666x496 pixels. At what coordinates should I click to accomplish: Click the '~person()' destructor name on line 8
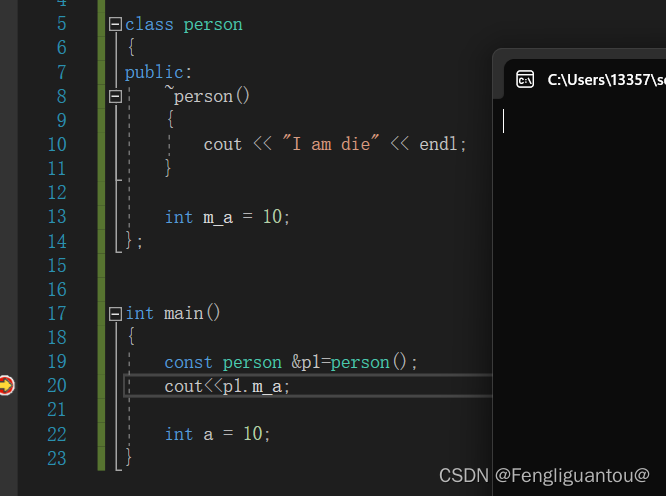tap(207, 96)
